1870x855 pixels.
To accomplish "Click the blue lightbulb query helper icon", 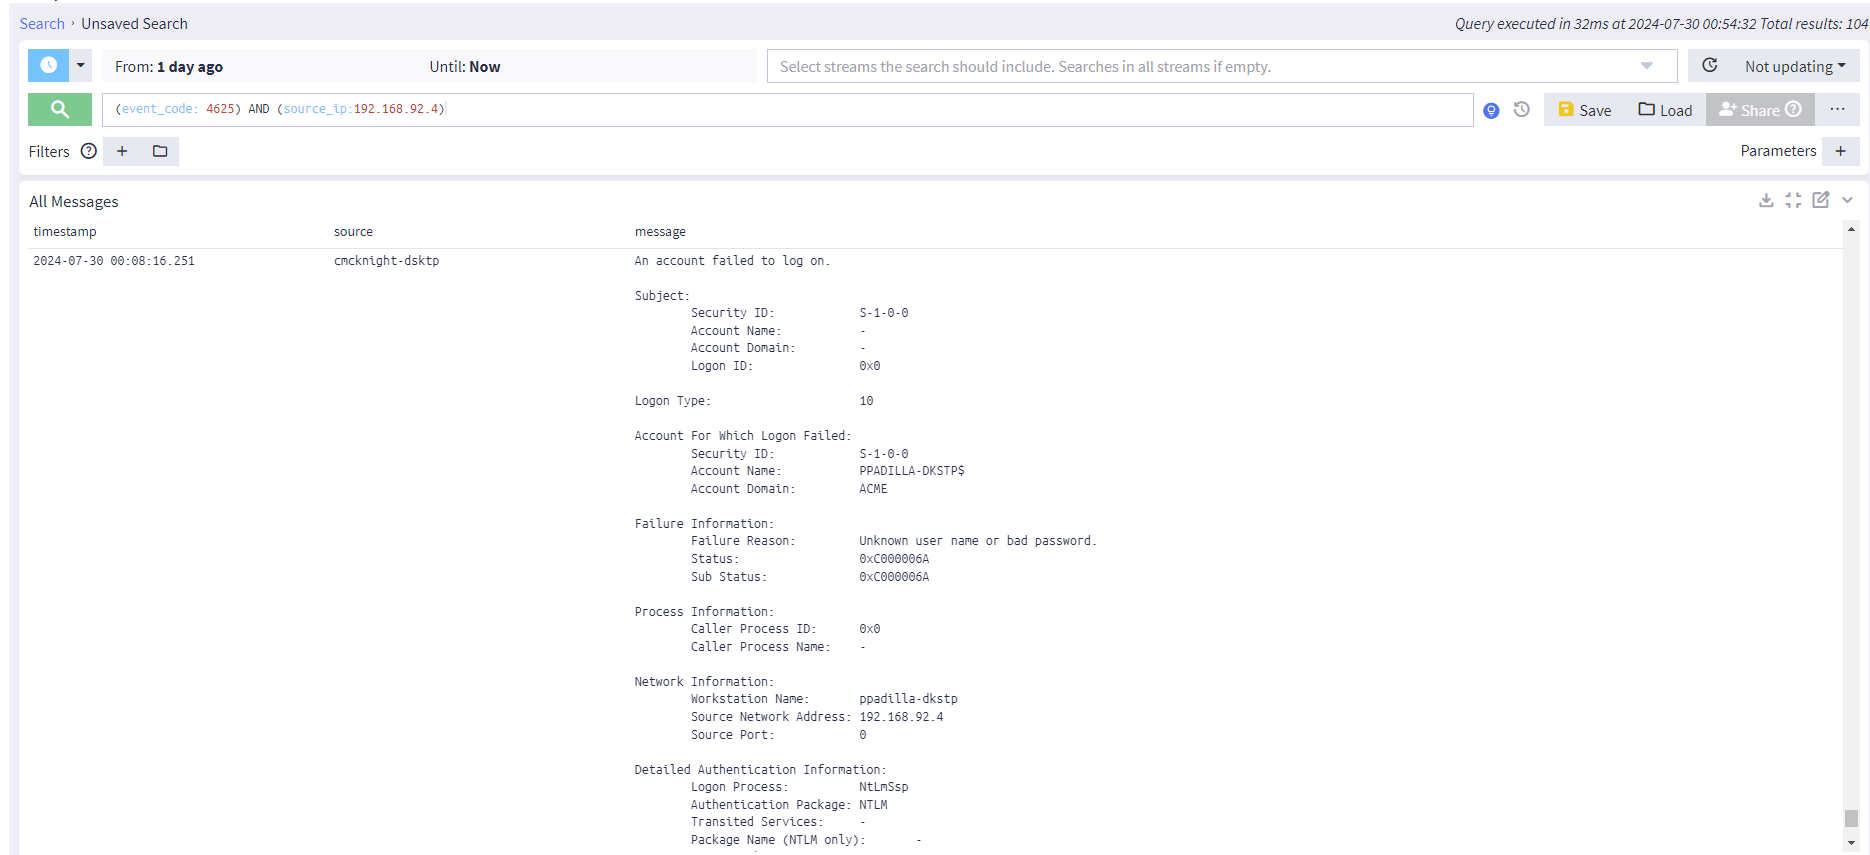I will pos(1491,111).
